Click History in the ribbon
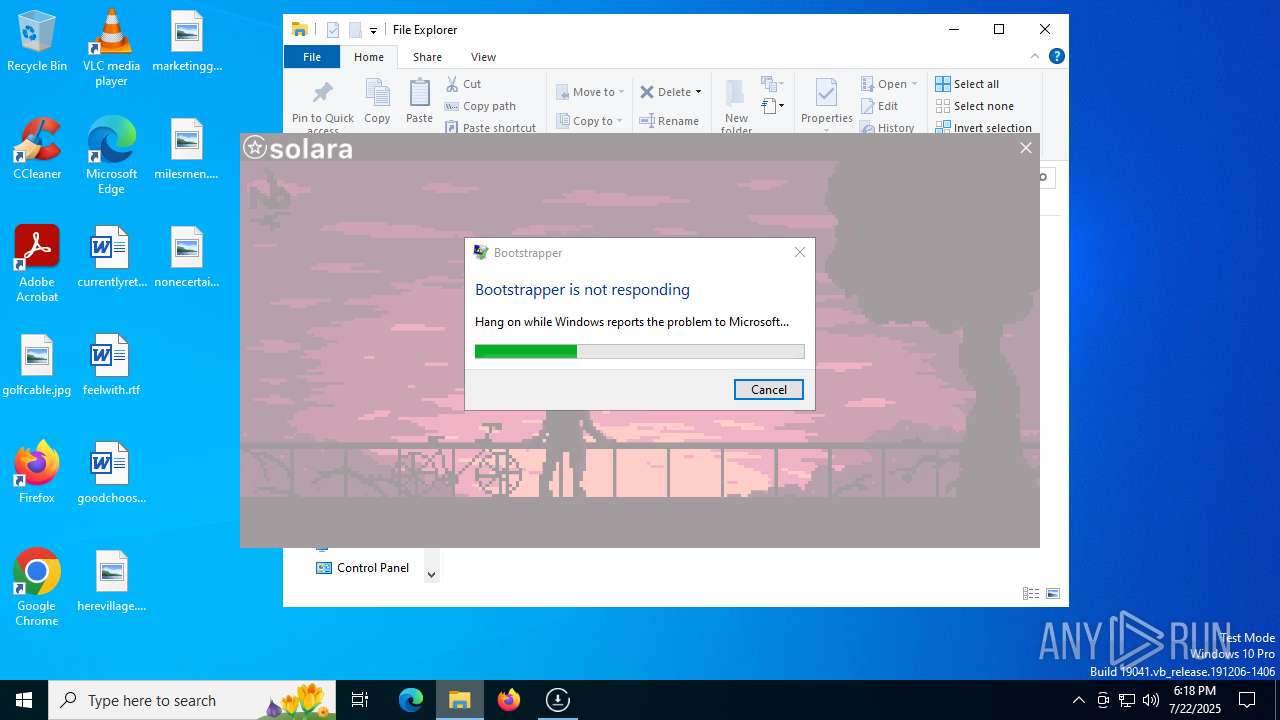The width and height of the screenshot is (1280, 720). pos(887,128)
